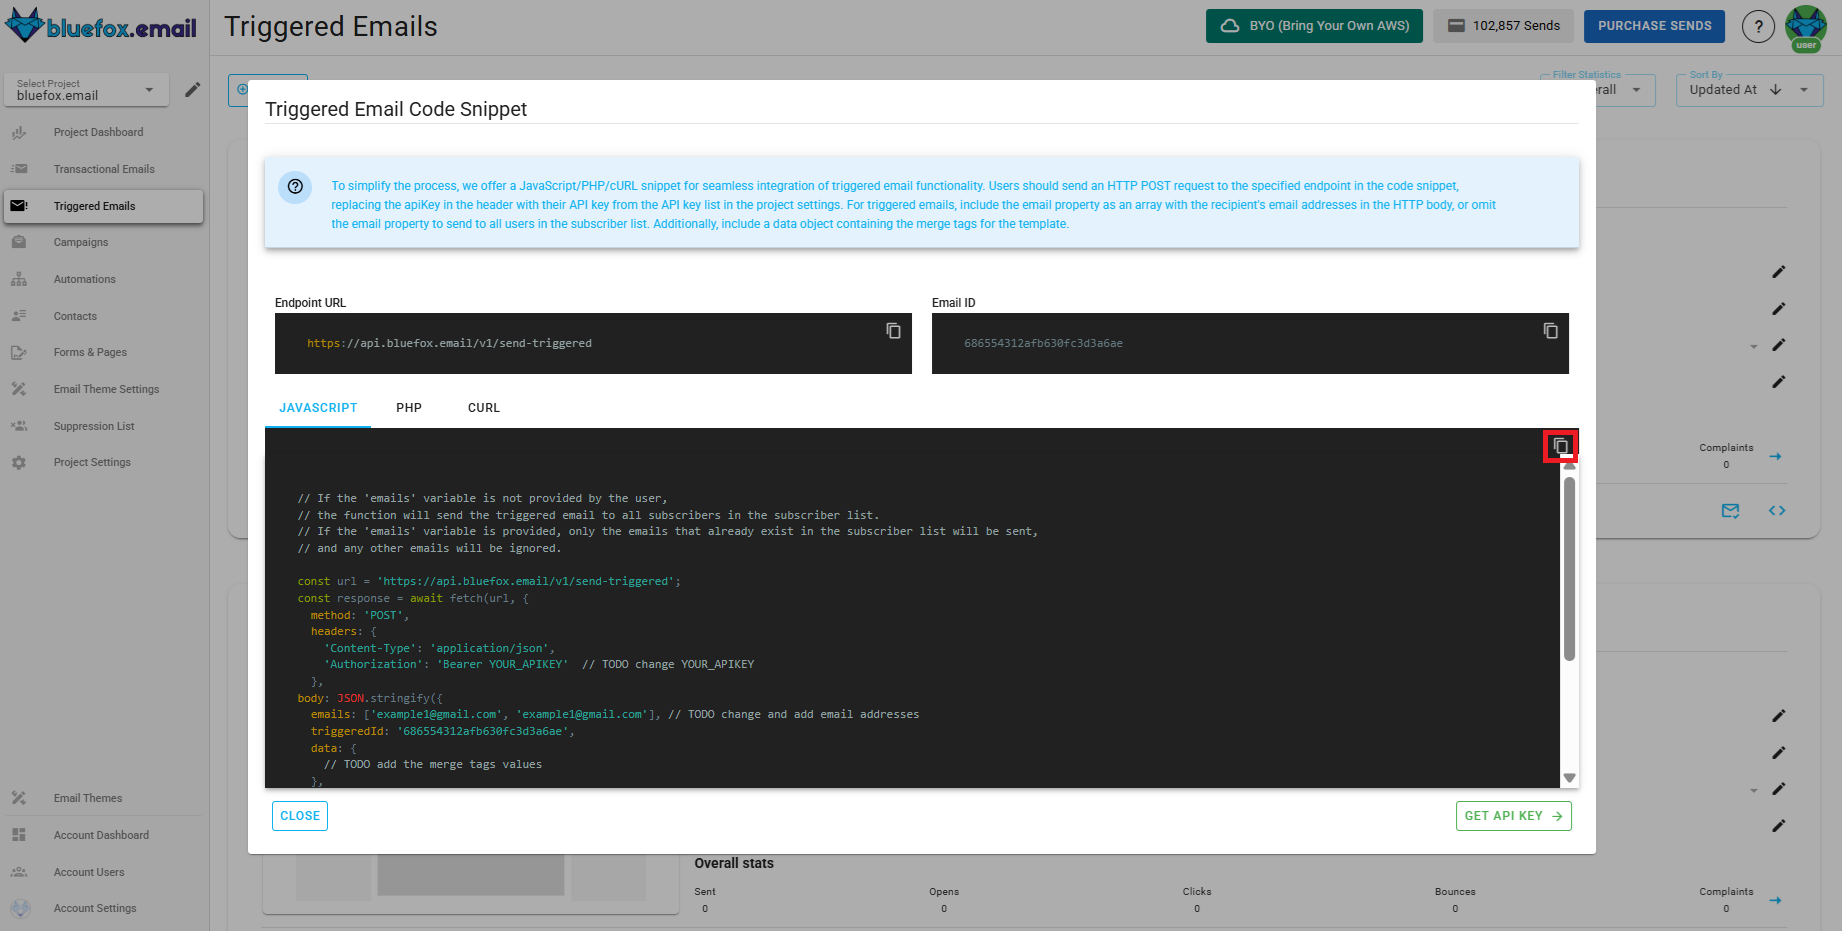Open Project Settings gear icon

coord(18,461)
